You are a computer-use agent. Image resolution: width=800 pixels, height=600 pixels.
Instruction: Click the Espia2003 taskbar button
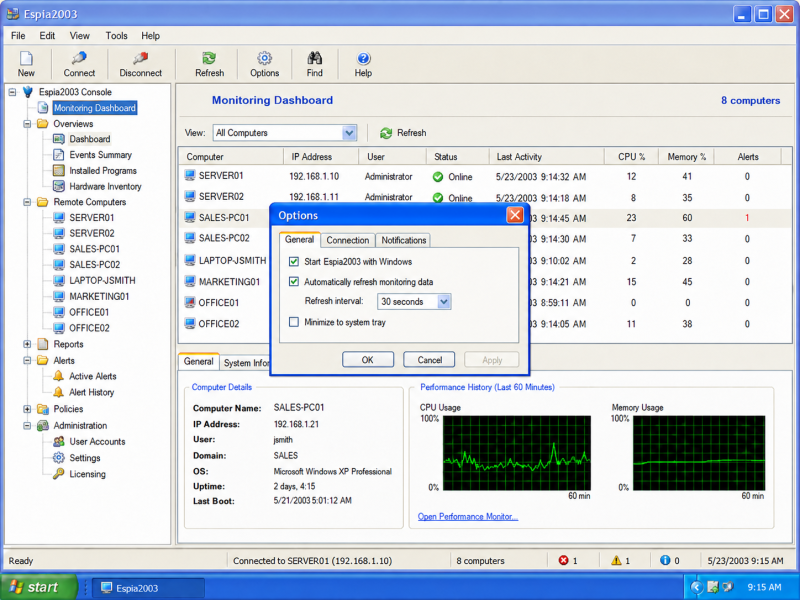149,588
